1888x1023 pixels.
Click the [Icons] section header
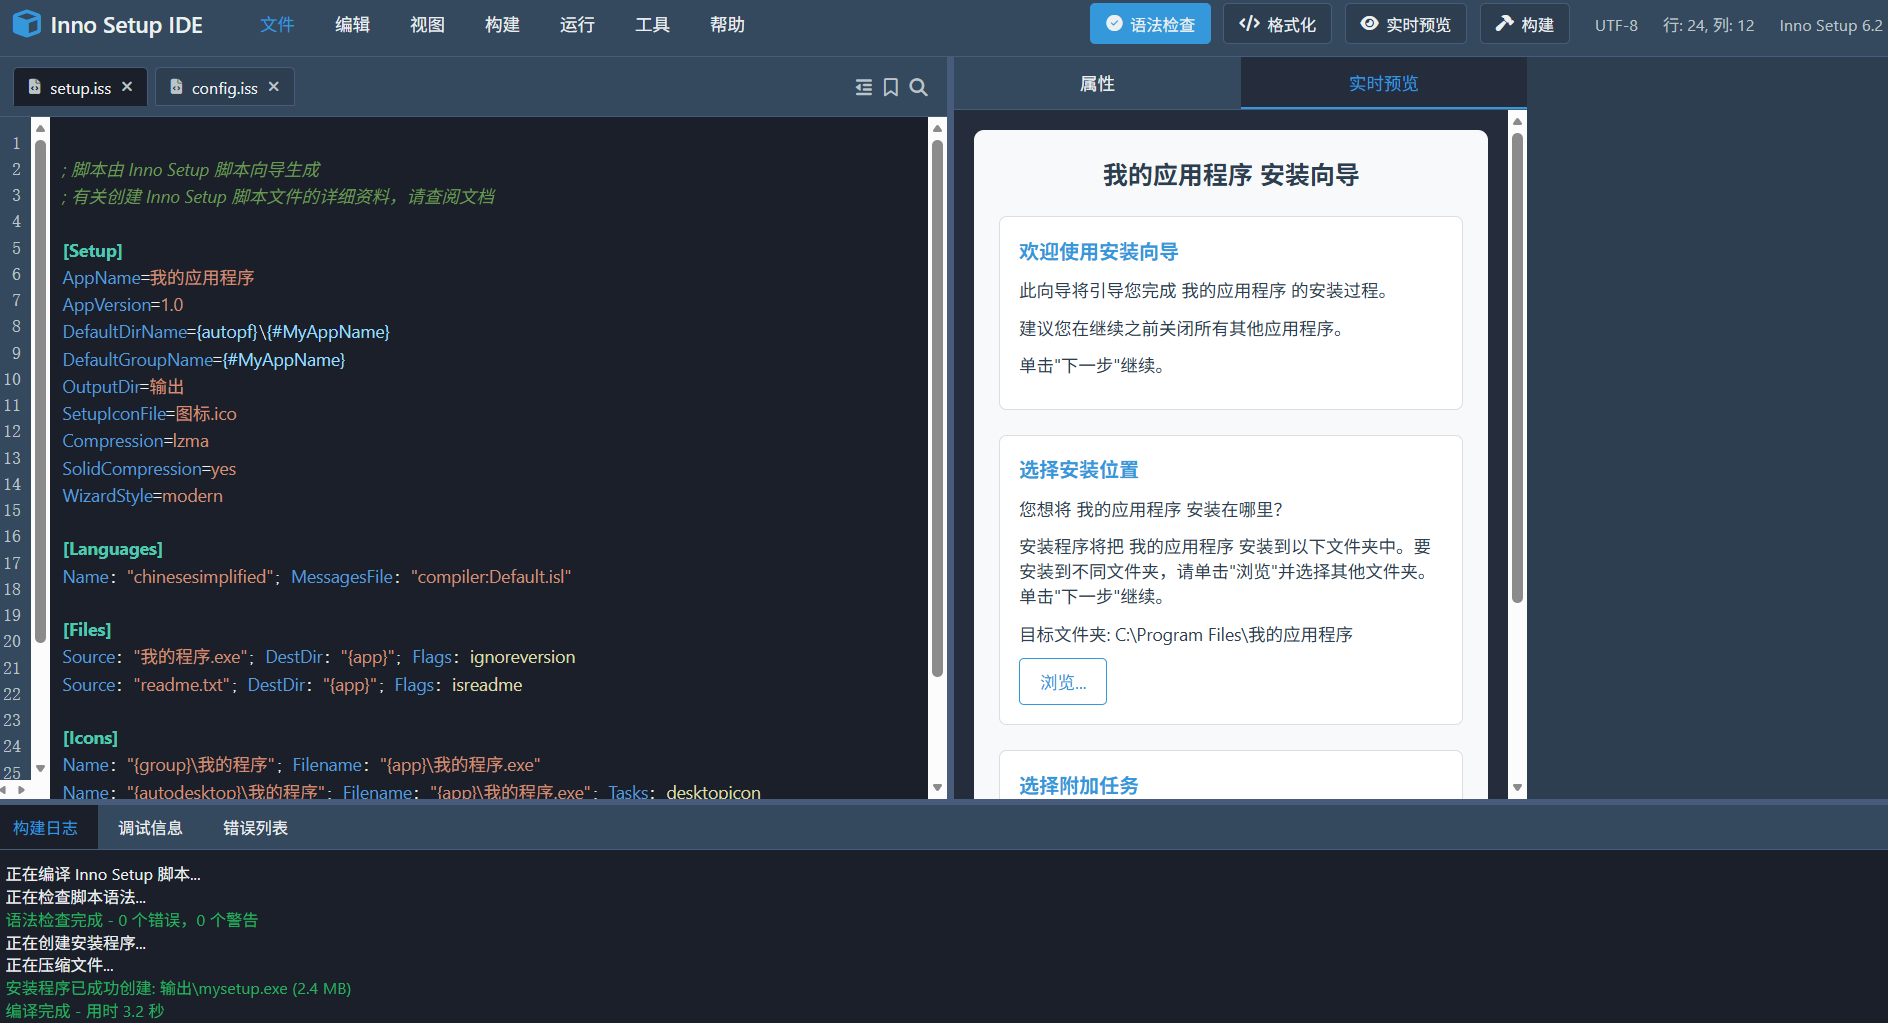90,738
